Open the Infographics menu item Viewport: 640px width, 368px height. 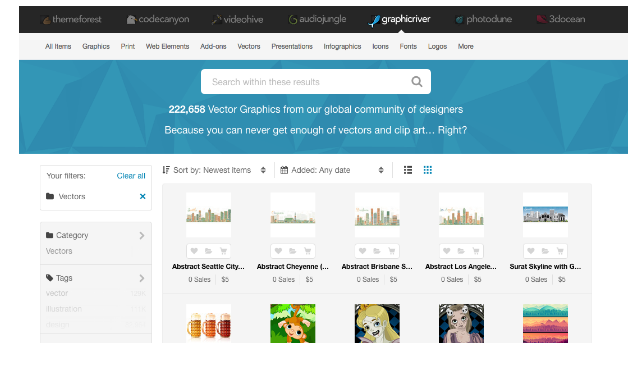342,47
